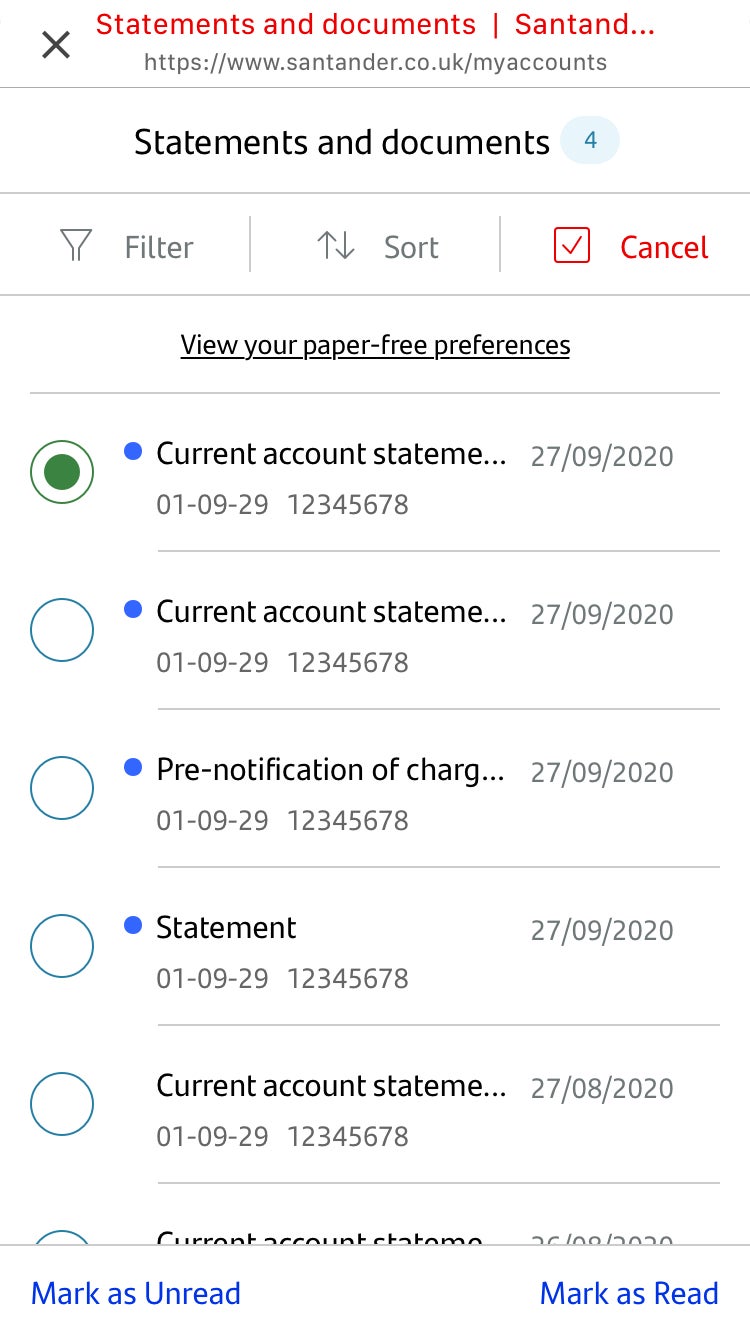Image resolution: width=750 pixels, height=1334 pixels.
Task: Tap Mark as Read
Action: pyautogui.click(x=629, y=1293)
